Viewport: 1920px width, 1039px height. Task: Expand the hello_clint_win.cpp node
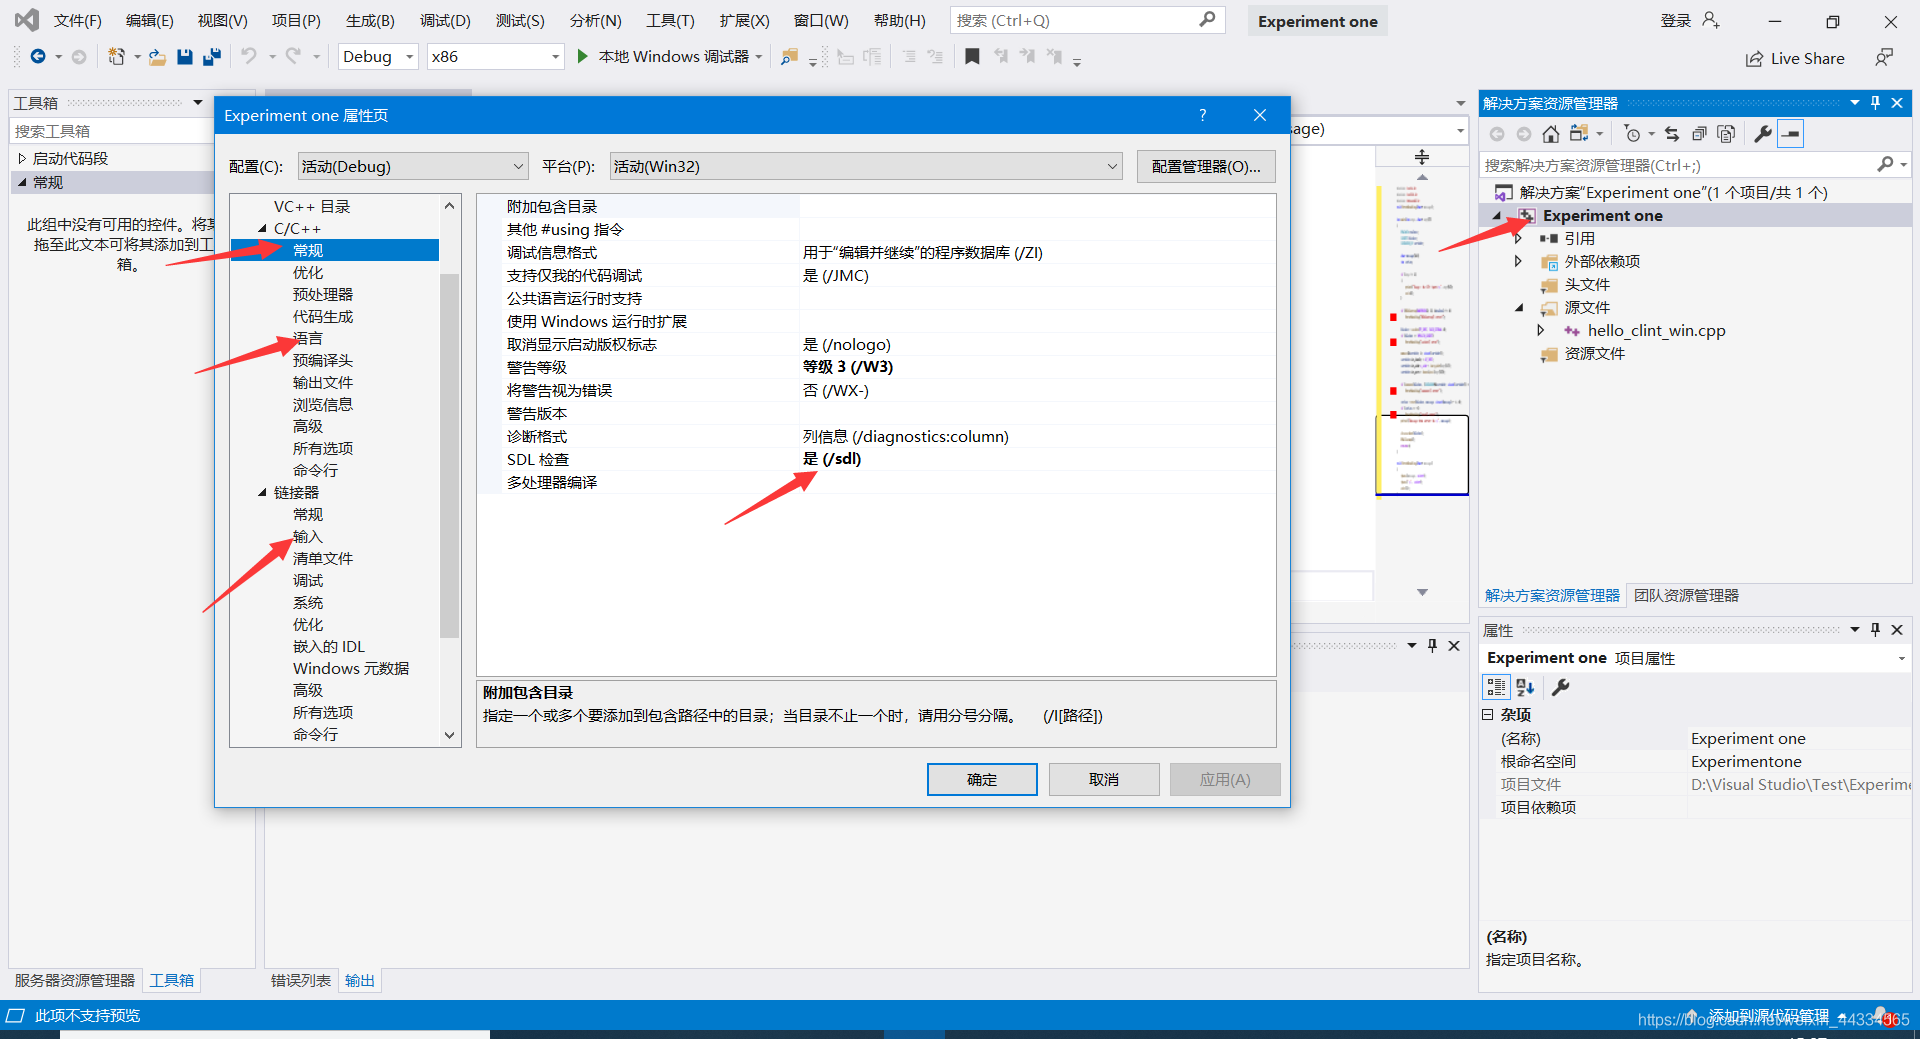click(x=1541, y=330)
